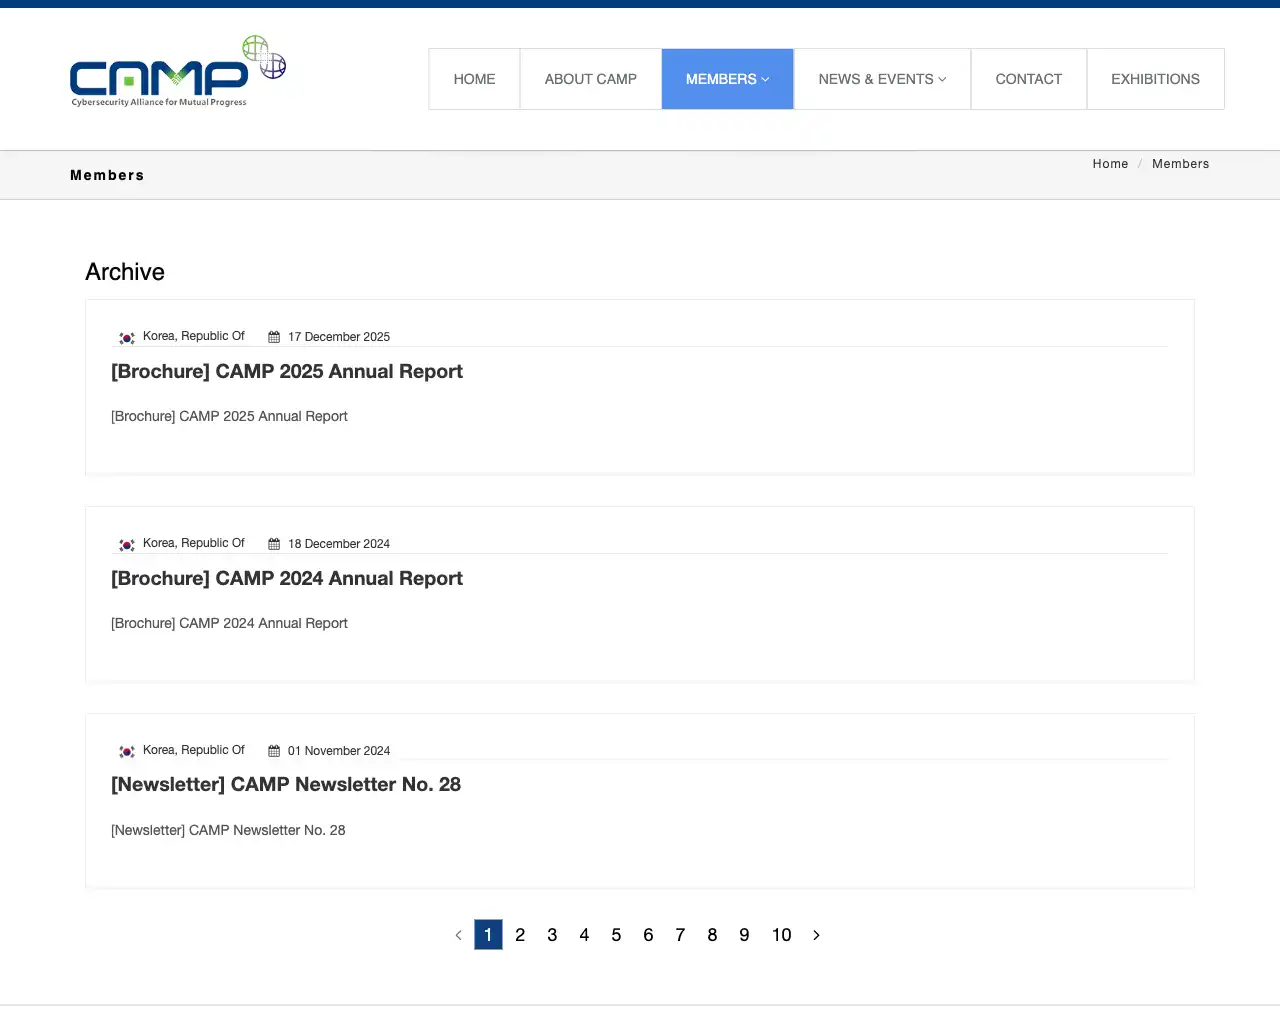1280x1024 pixels.
Task: Click calendar icon next to 17 December 2025
Action: coord(274,337)
